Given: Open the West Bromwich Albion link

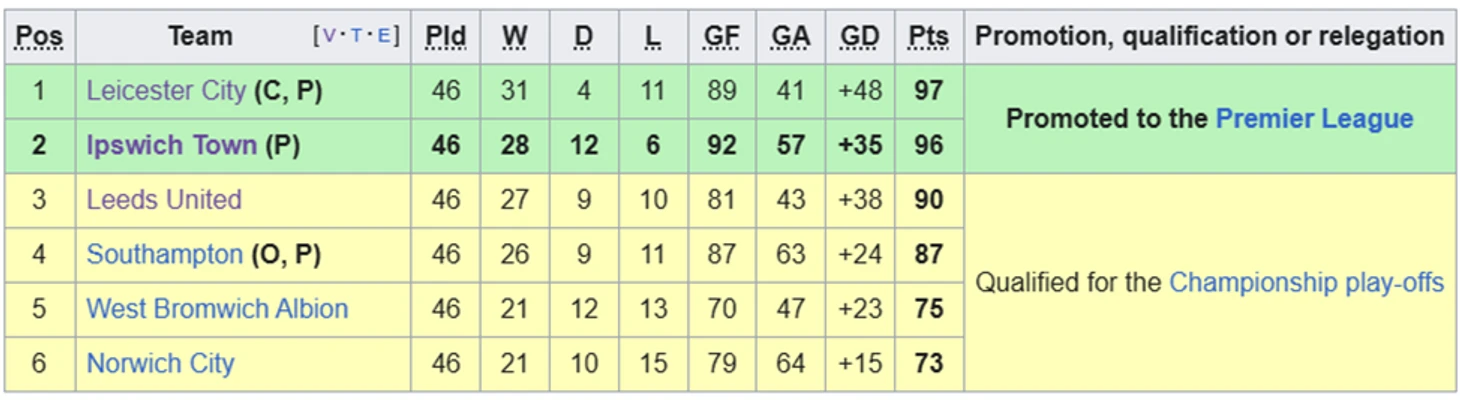Looking at the screenshot, I should pyautogui.click(x=217, y=308).
